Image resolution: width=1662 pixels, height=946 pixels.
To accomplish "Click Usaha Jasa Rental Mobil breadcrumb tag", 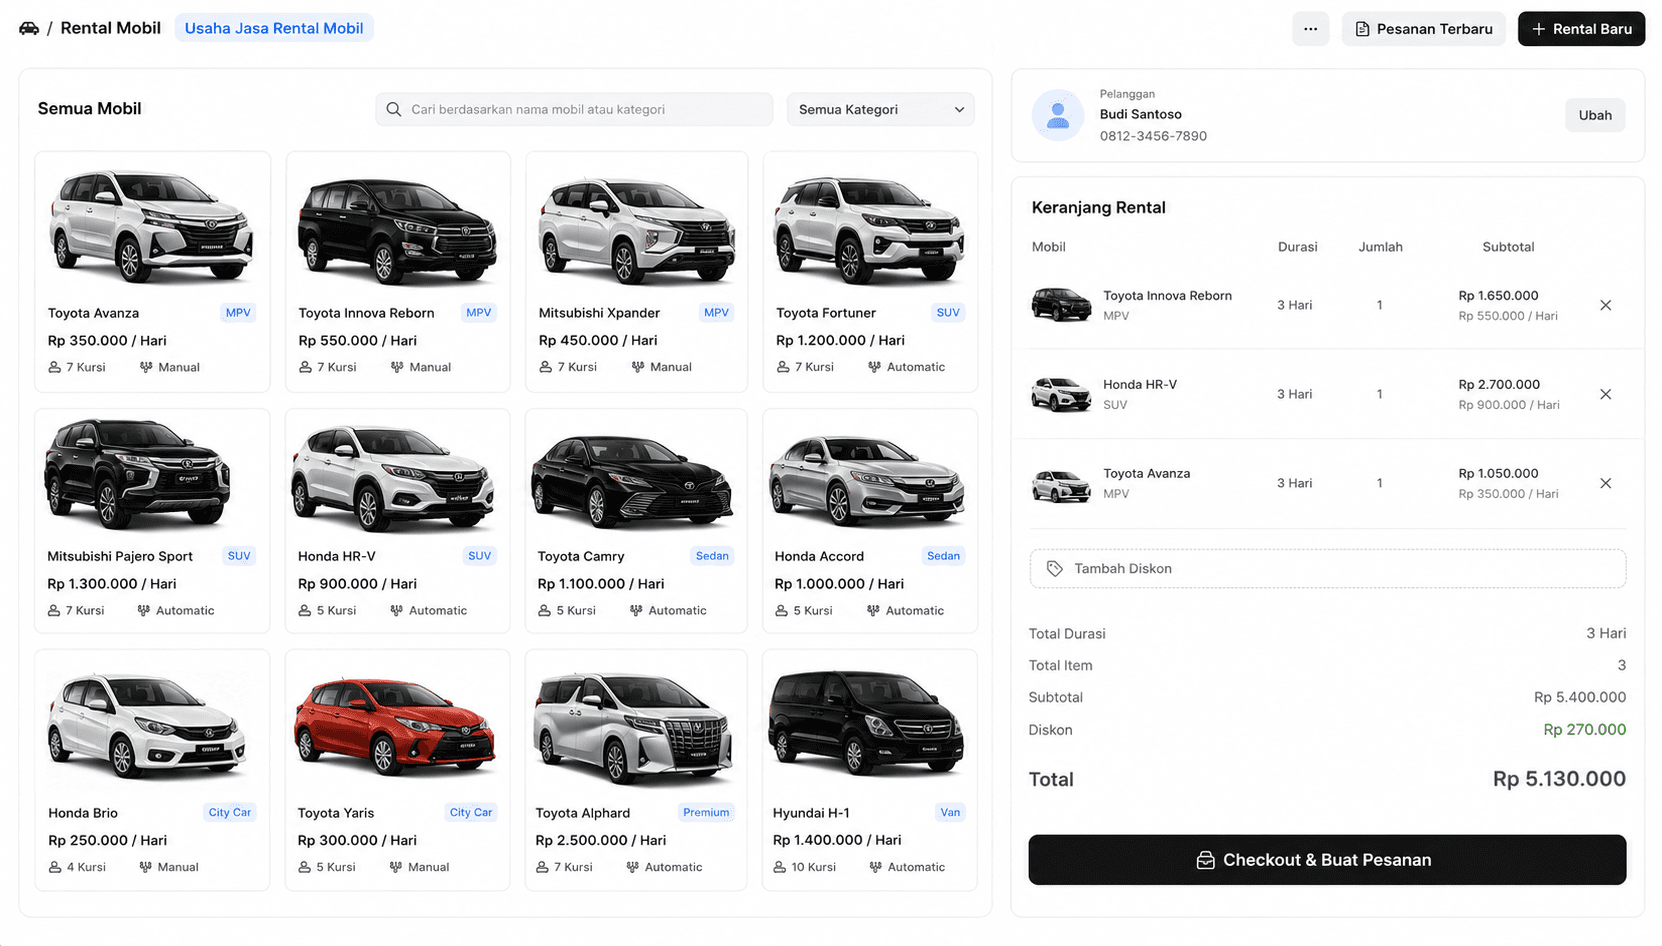I will pyautogui.click(x=274, y=28).
